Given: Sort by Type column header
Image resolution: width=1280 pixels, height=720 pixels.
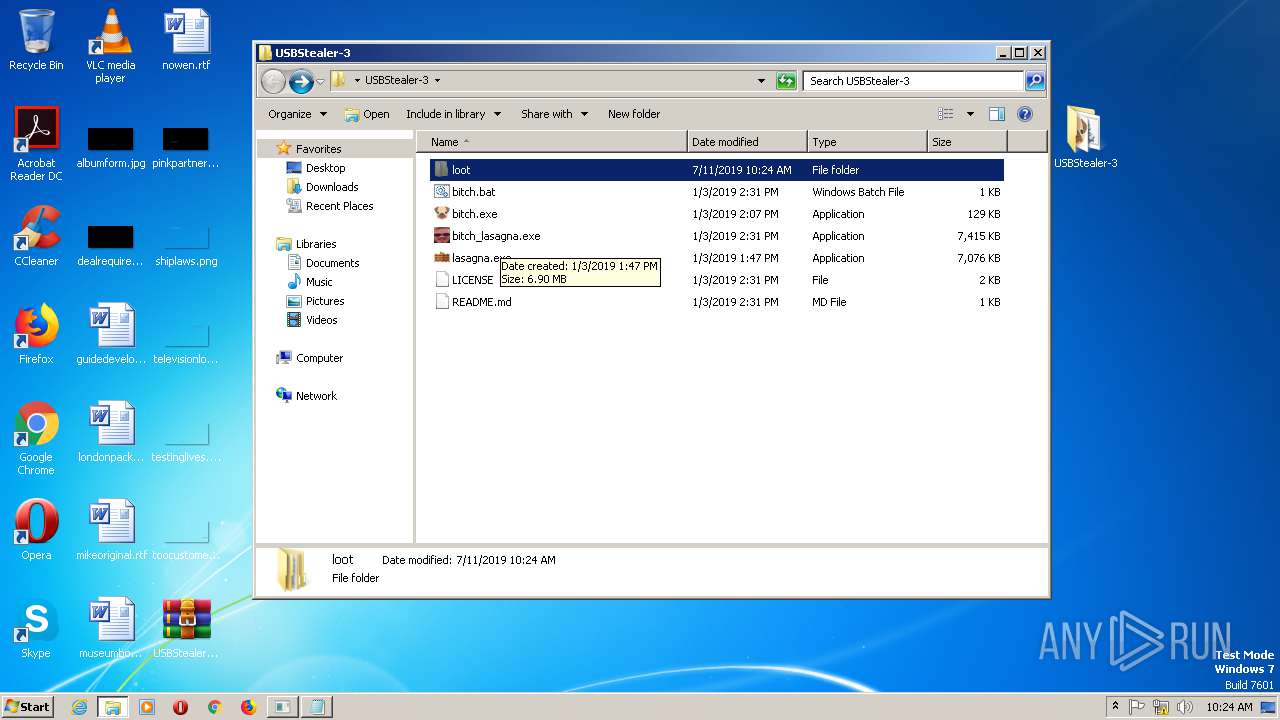Looking at the screenshot, I should (x=867, y=142).
